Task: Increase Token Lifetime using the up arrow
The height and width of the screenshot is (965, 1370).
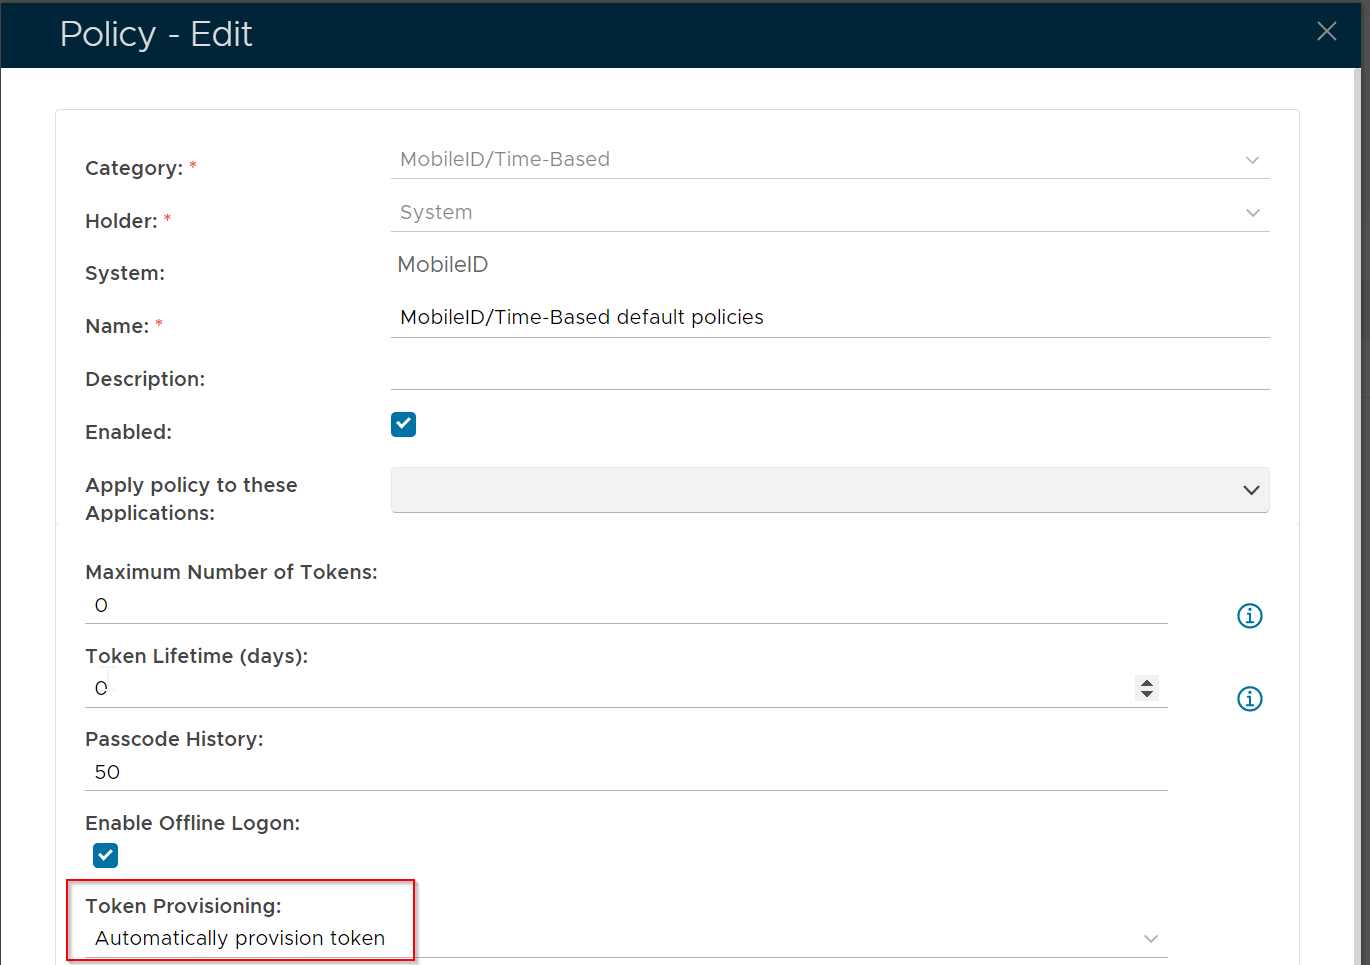Action: 1147,683
